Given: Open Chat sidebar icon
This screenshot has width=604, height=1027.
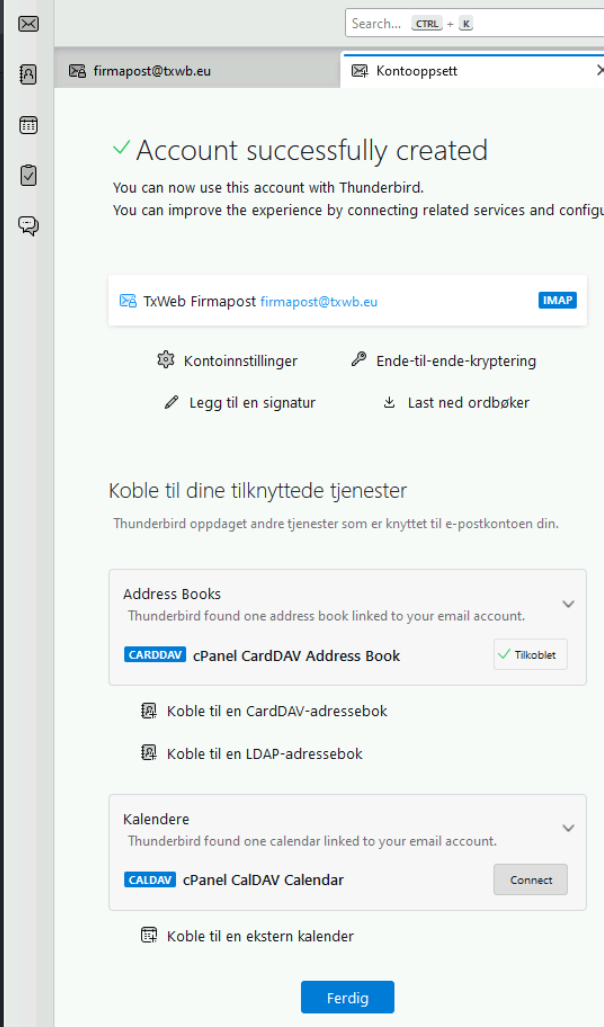Looking at the screenshot, I should pos(28,226).
